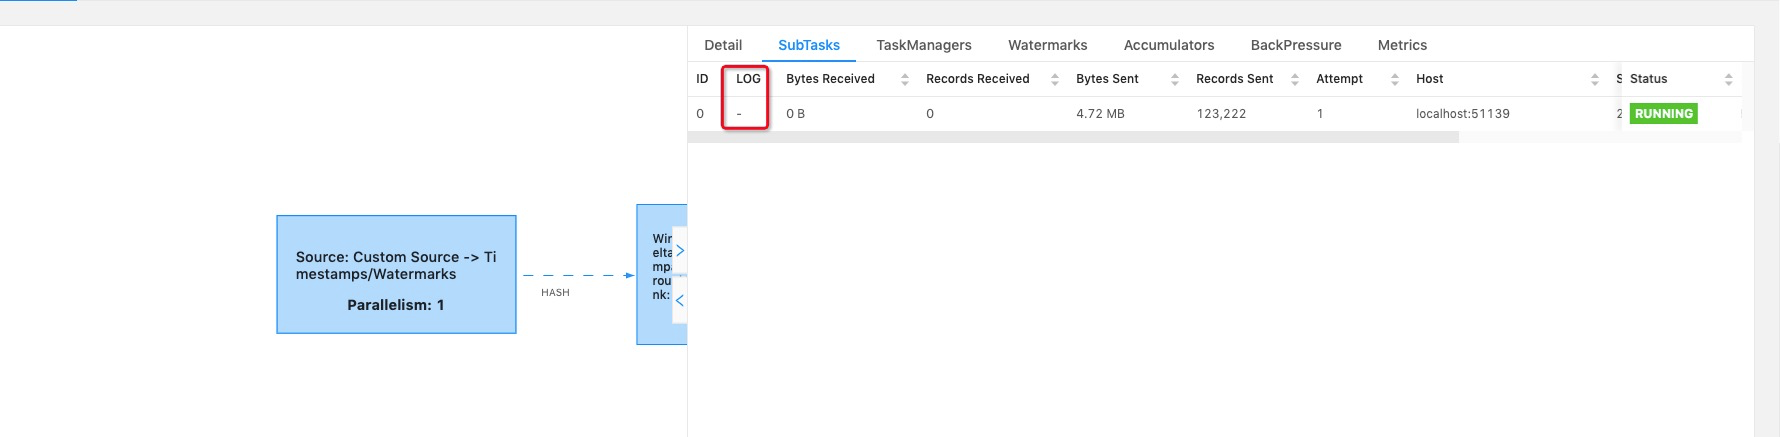The height and width of the screenshot is (437, 1780).
Task: Switch to the TaskManagers tab
Action: click(x=924, y=45)
